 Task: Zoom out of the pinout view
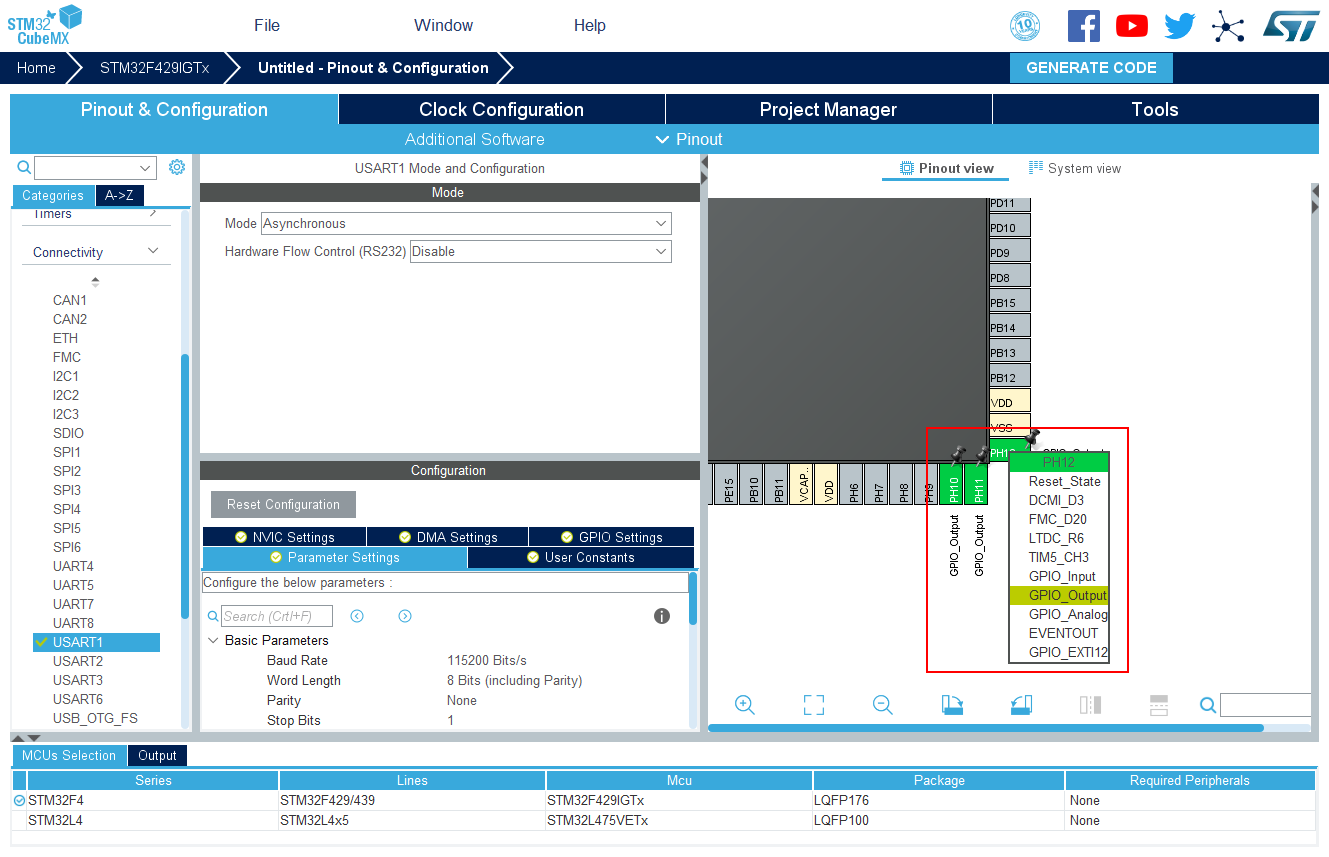(883, 705)
